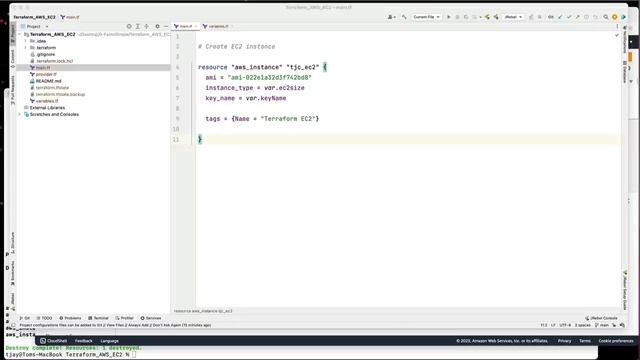
Task: Open the Current File run configuration dropdown
Action: tap(426, 17)
